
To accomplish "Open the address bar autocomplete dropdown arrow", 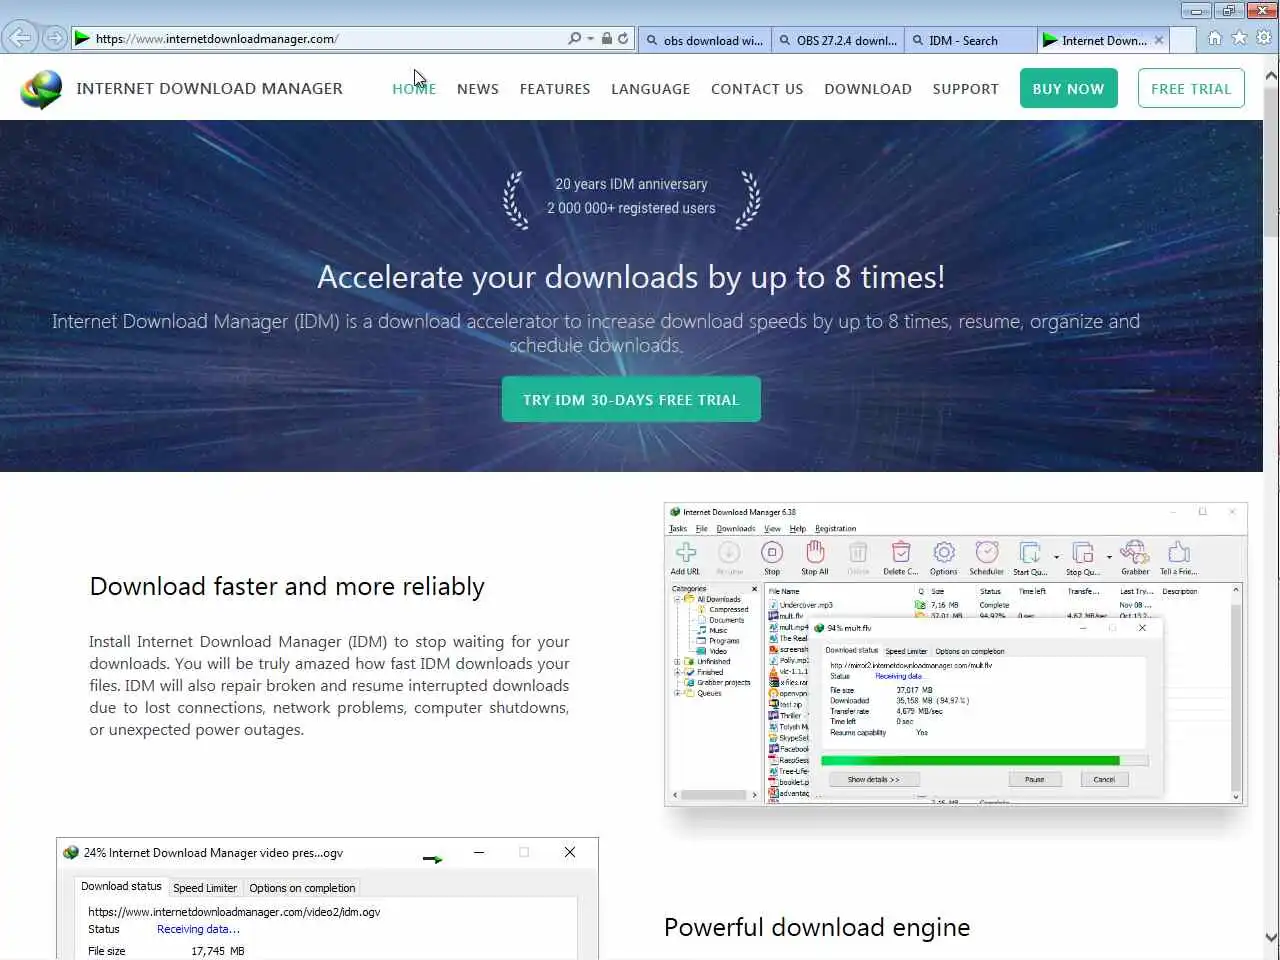I will click(x=590, y=39).
